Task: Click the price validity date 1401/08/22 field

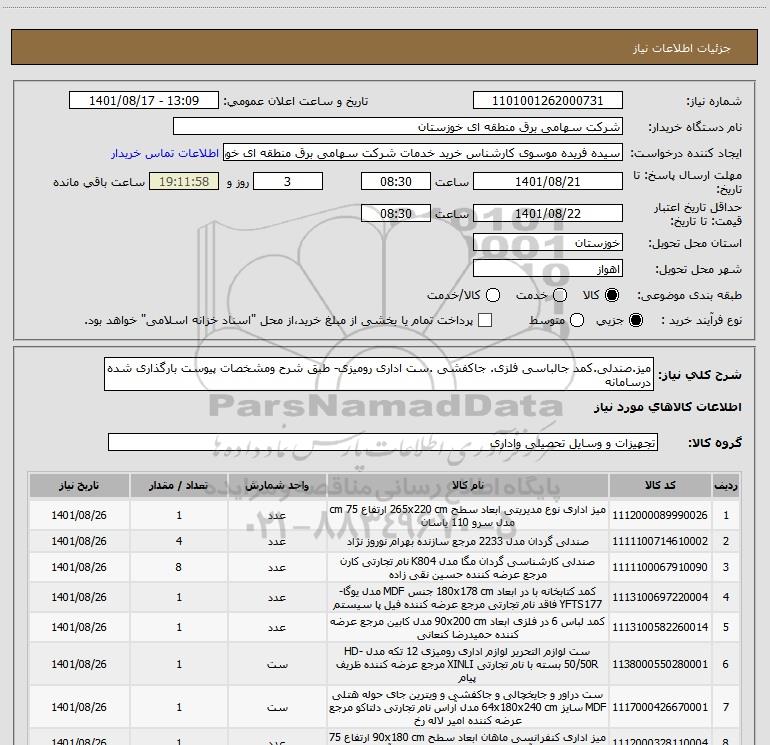Action: pyautogui.click(x=547, y=214)
